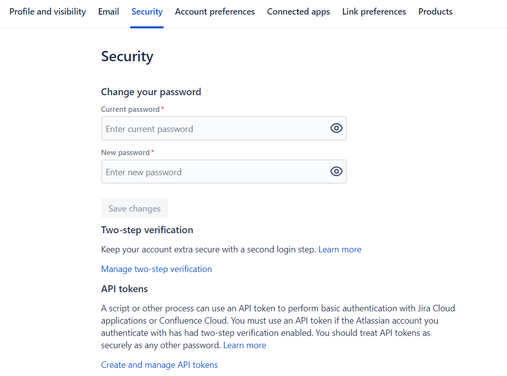
Task: Reveal new password with eye icon
Action: click(x=336, y=171)
